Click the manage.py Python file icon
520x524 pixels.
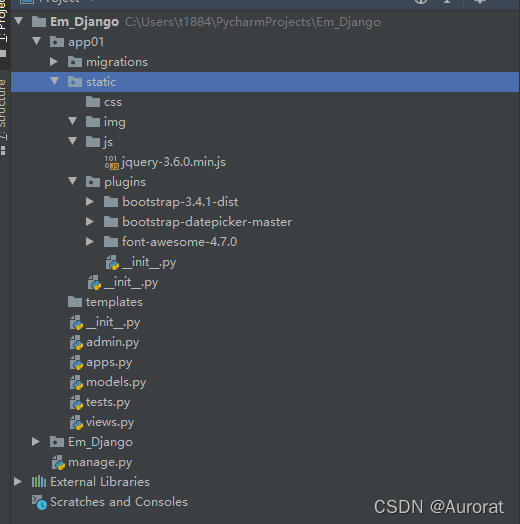point(58,463)
